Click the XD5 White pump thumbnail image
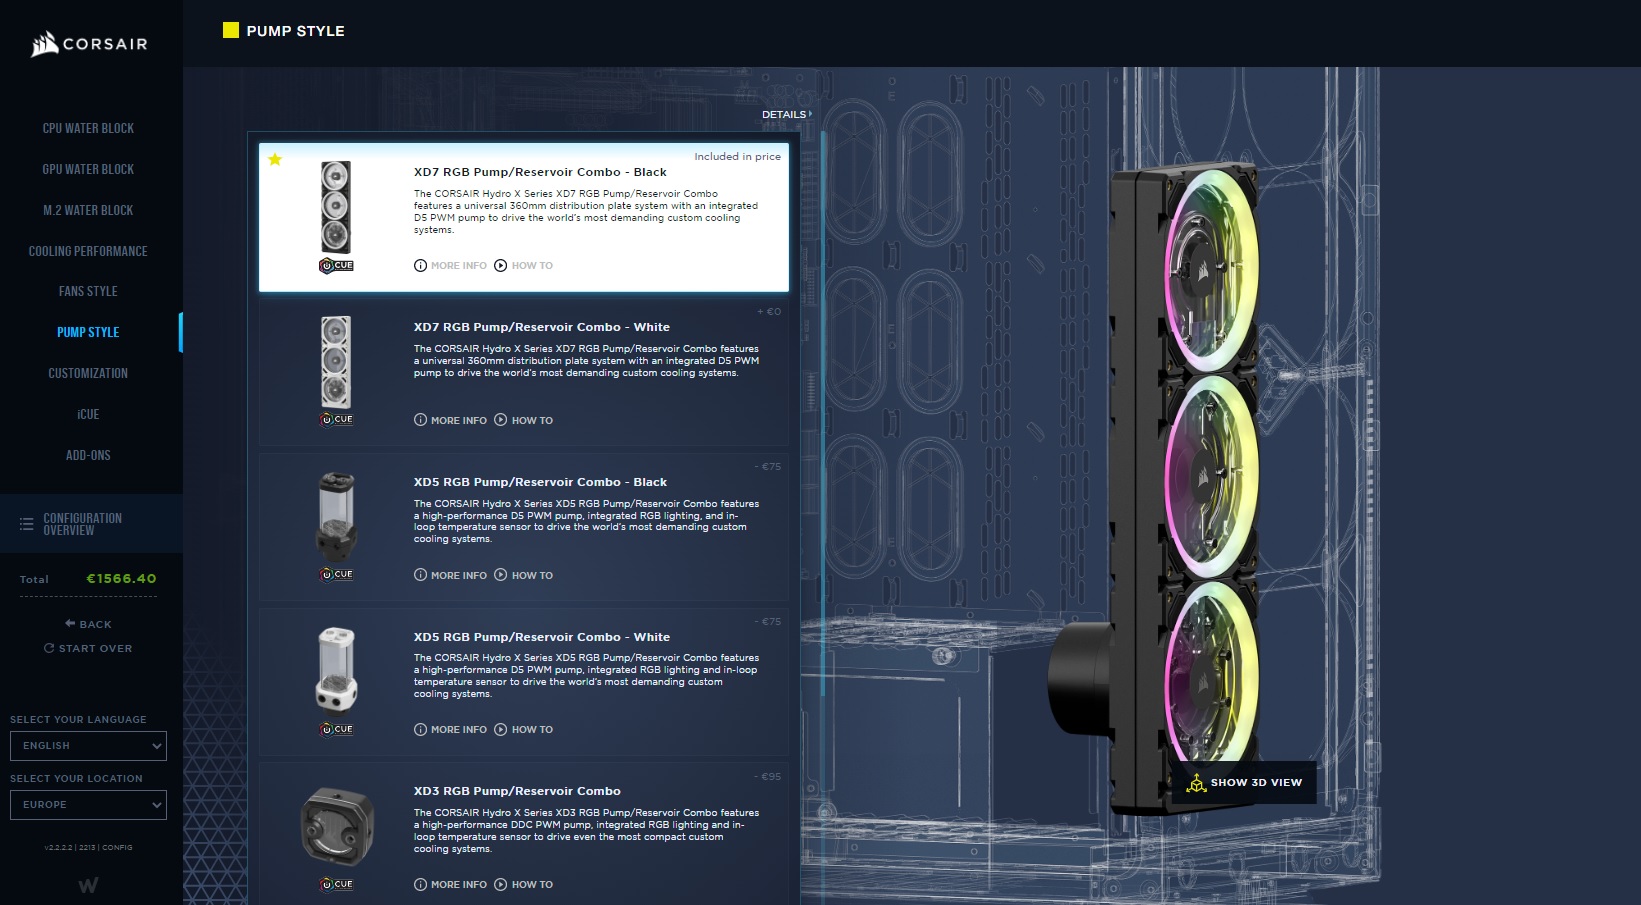Viewport: 1641px width, 905px height. click(x=337, y=671)
